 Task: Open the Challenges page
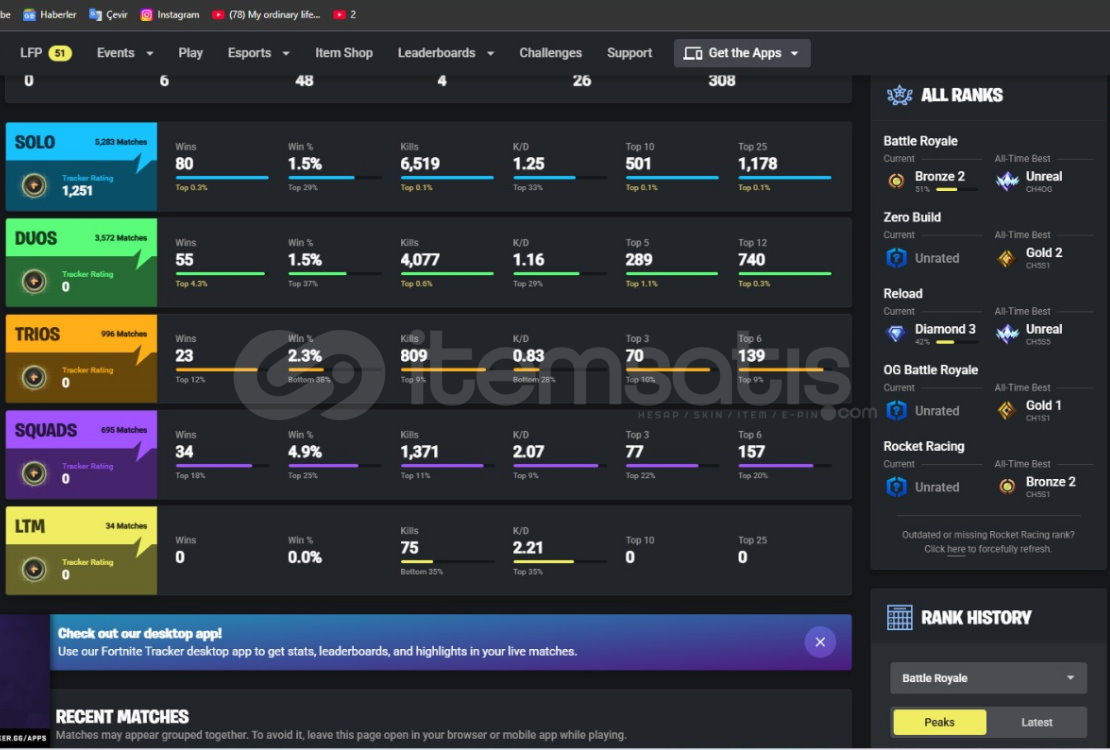point(550,53)
